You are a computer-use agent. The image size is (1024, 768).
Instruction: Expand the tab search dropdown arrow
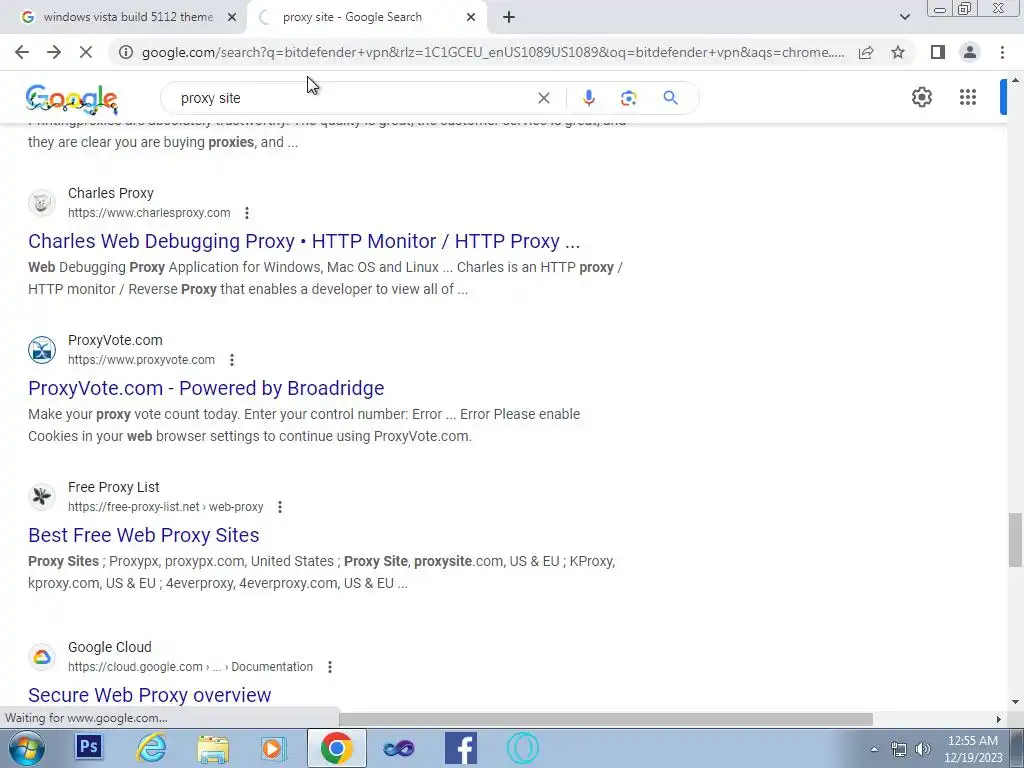[x=904, y=17]
